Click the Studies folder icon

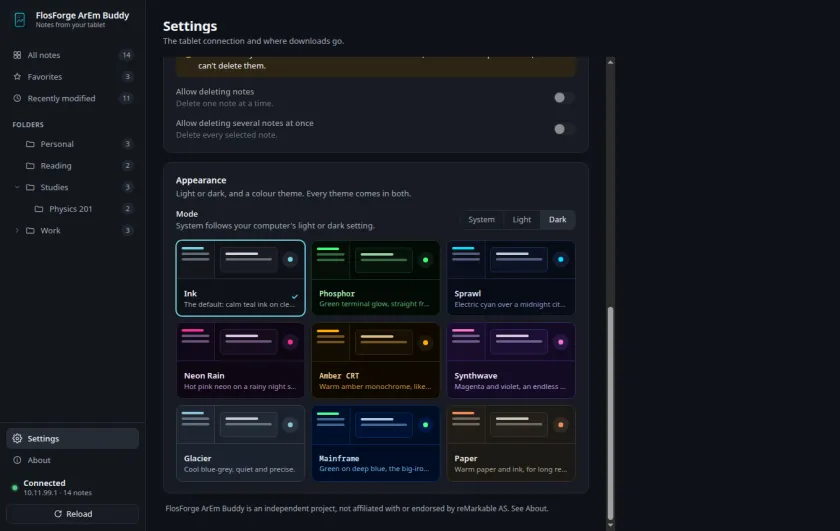31,188
